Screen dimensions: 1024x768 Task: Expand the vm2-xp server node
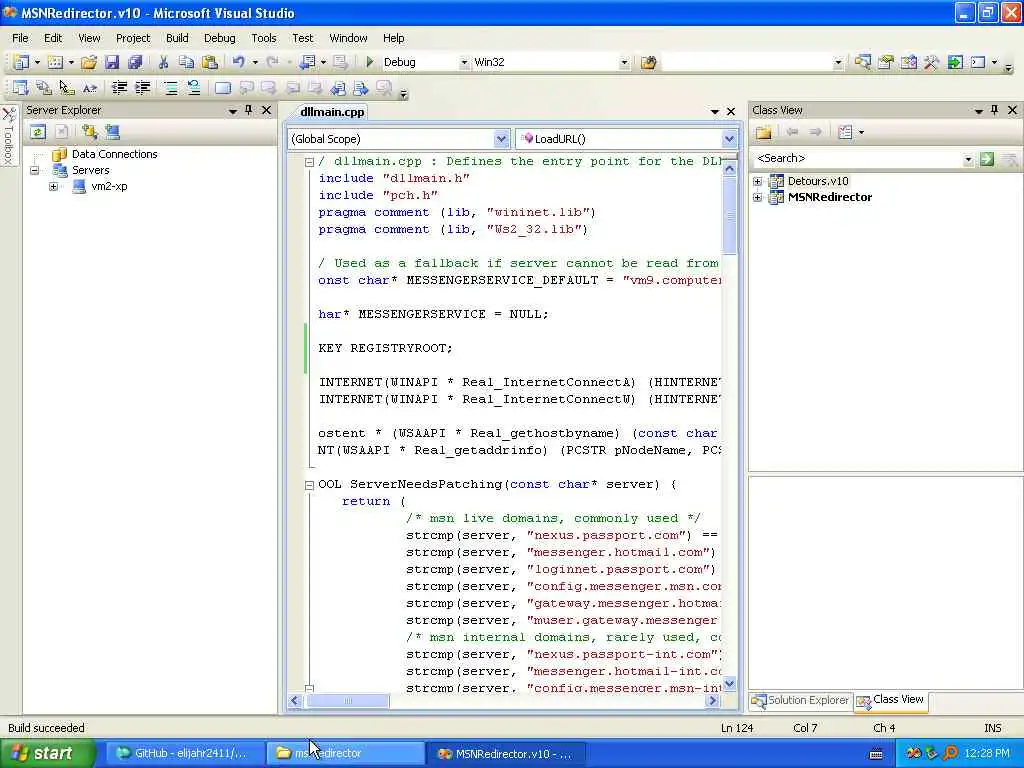(x=54, y=186)
